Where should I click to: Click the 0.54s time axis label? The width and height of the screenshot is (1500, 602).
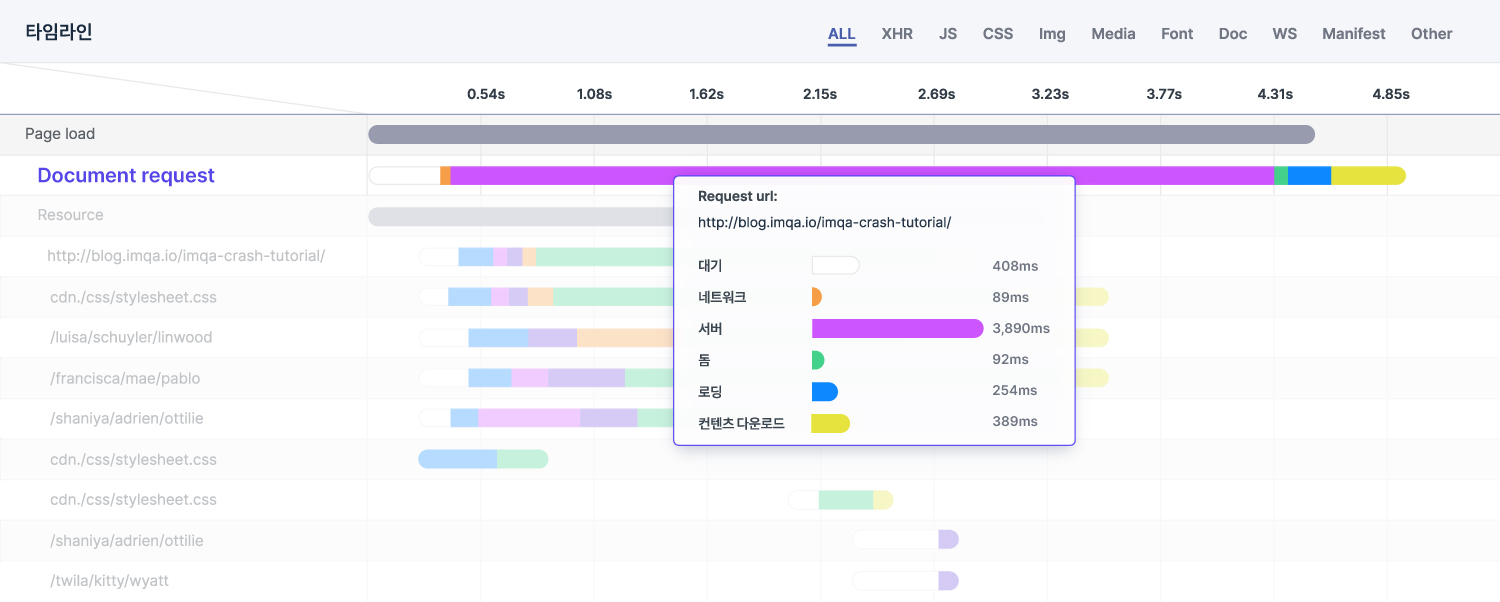[486, 94]
